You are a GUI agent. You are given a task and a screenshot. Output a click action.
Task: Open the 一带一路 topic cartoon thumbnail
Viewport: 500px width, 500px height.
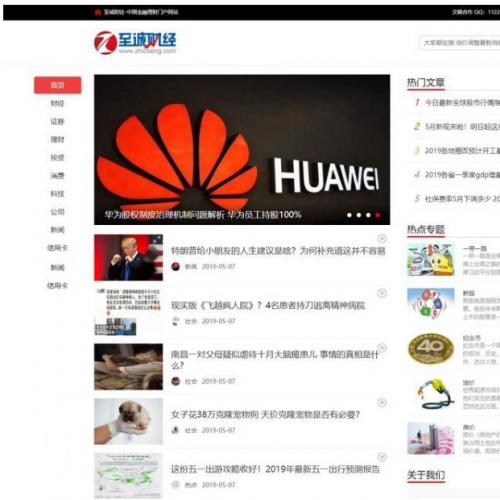431,259
